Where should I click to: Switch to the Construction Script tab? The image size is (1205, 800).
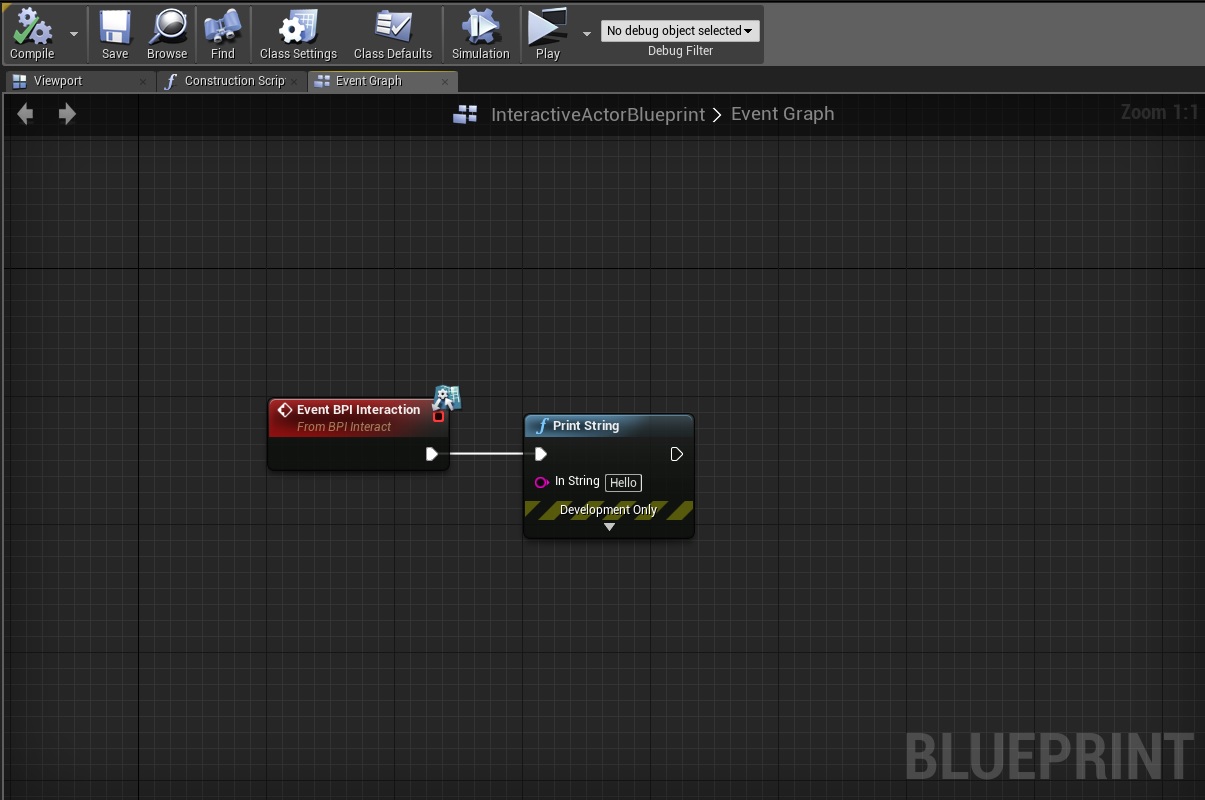click(234, 81)
